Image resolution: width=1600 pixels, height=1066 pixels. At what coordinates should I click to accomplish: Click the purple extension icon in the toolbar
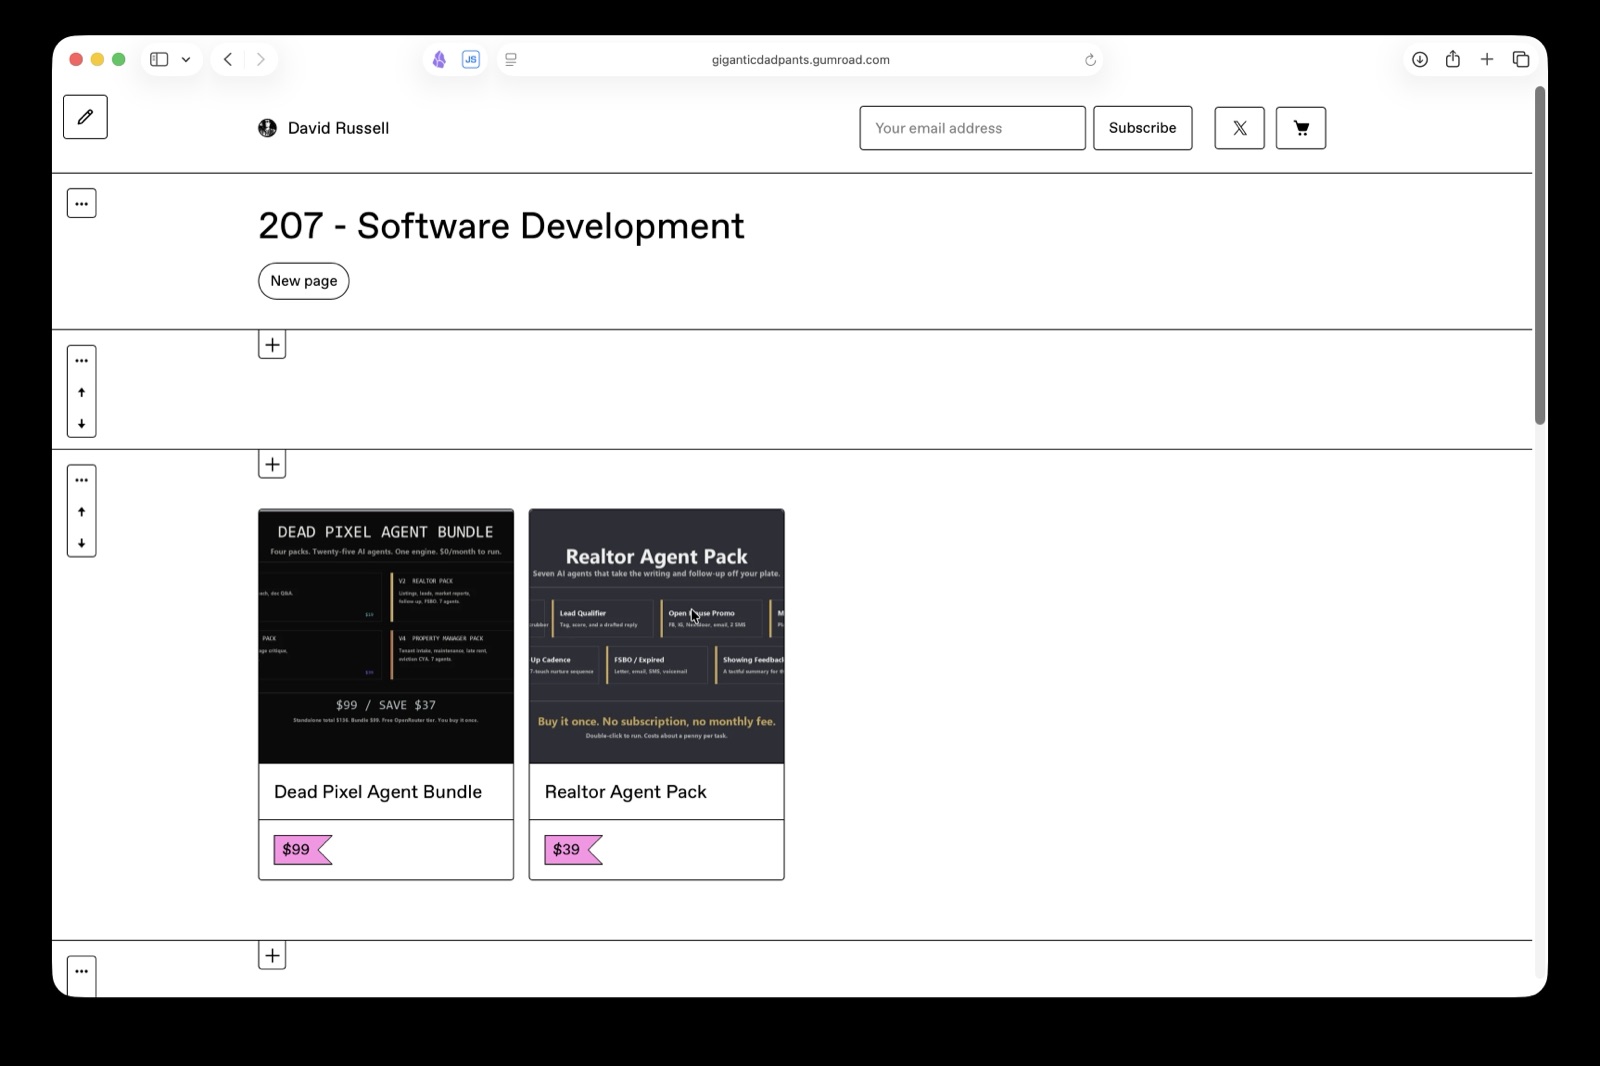(x=439, y=59)
